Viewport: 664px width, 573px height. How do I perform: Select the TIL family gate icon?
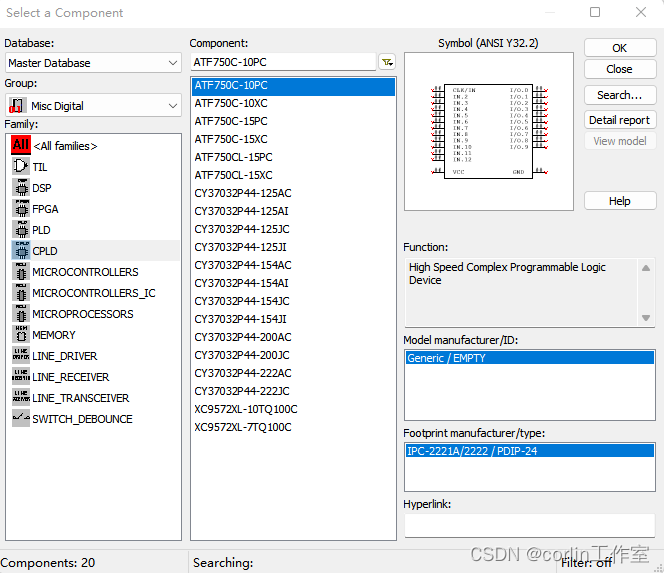21,166
